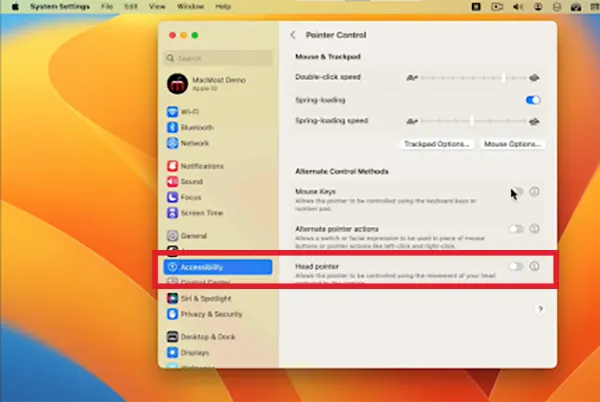This screenshot has height=402, width=600.
Task: Click the sidebar Search field
Action: 218,58
